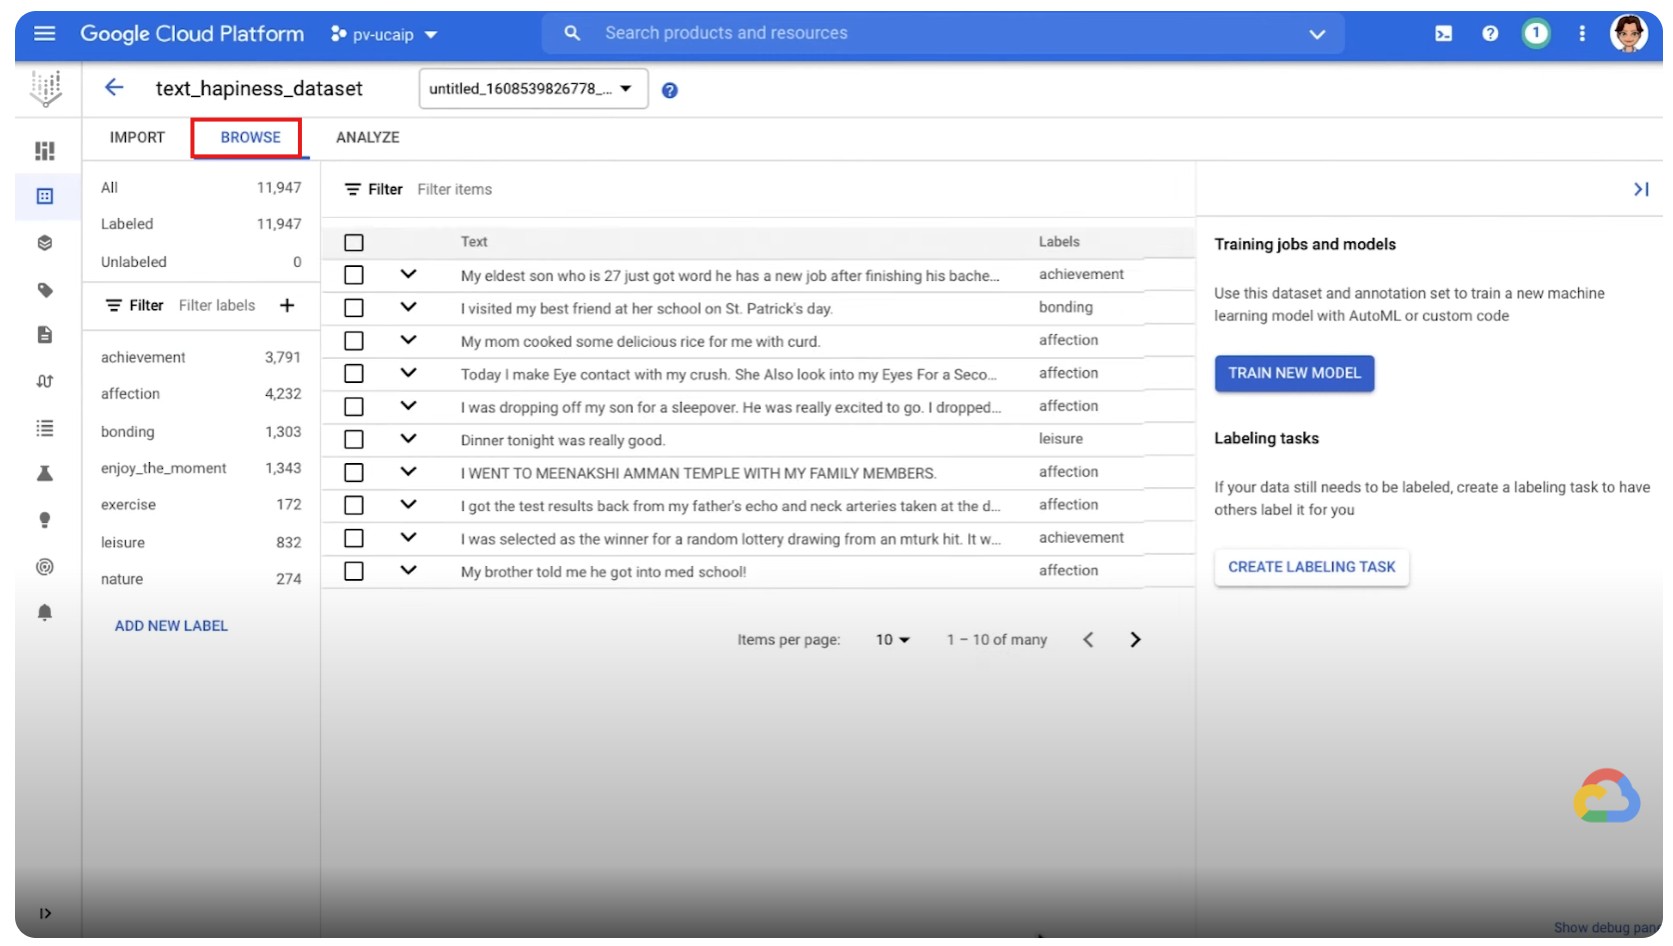
Task: Open notifications badge showing 1
Action: click(x=1535, y=34)
